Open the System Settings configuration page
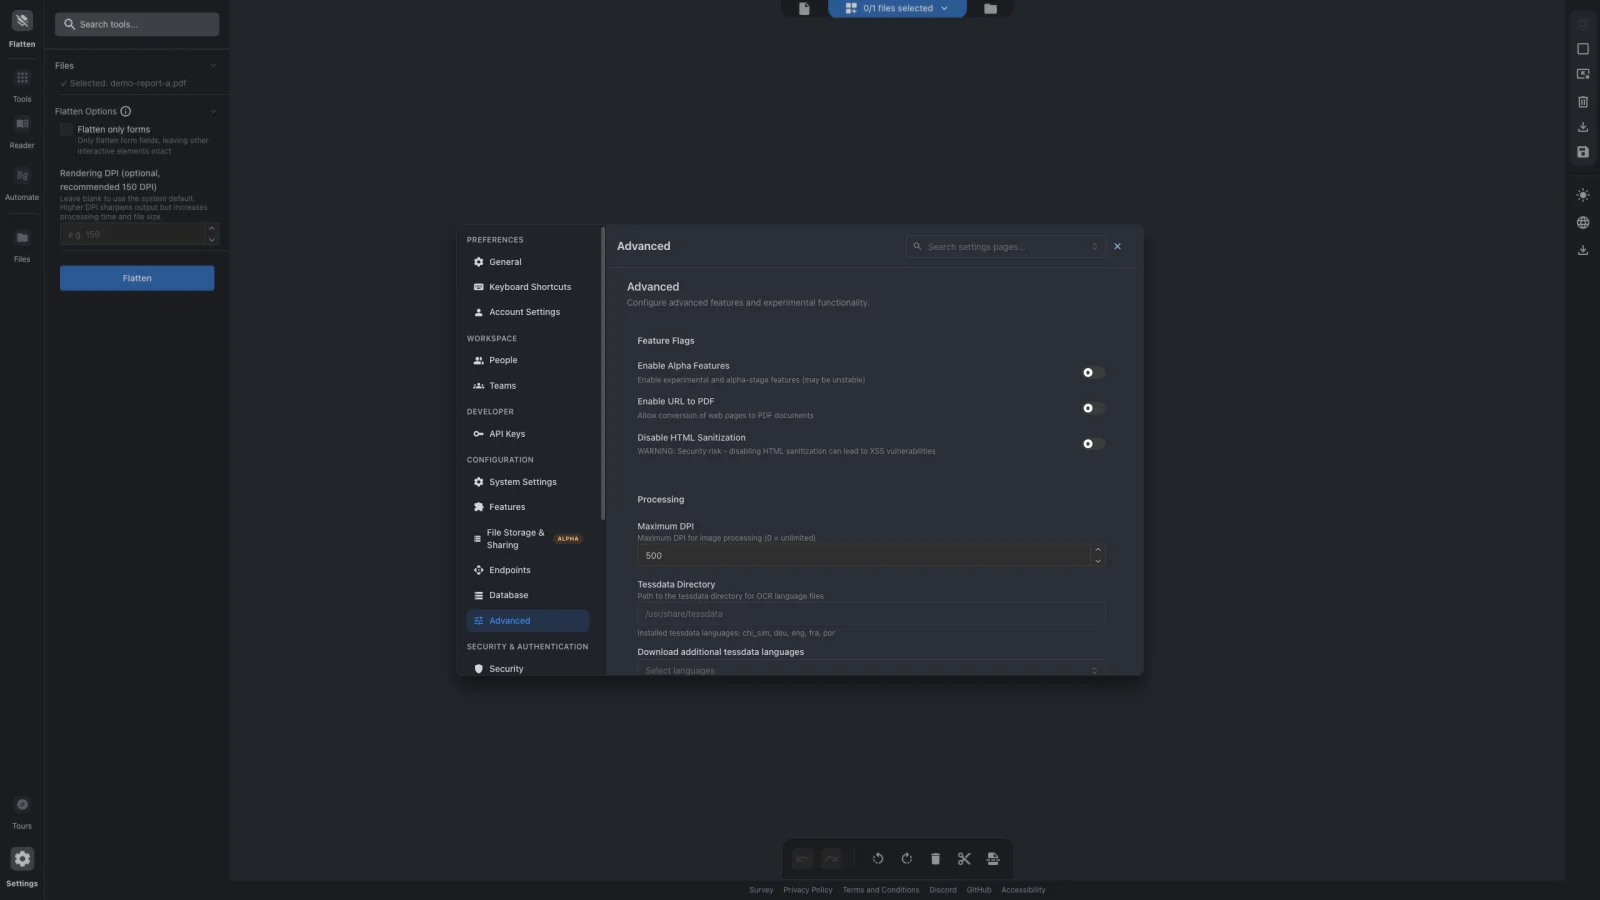This screenshot has width=1600, height=900. pyautogui.click(x=528, y=482)
